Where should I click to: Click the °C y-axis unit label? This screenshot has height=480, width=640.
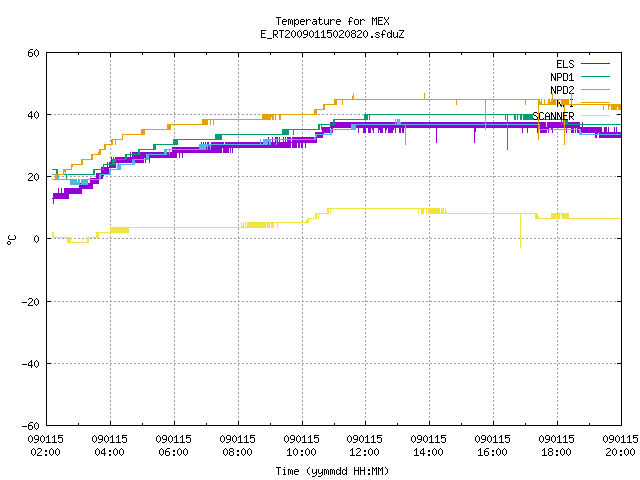11,240
